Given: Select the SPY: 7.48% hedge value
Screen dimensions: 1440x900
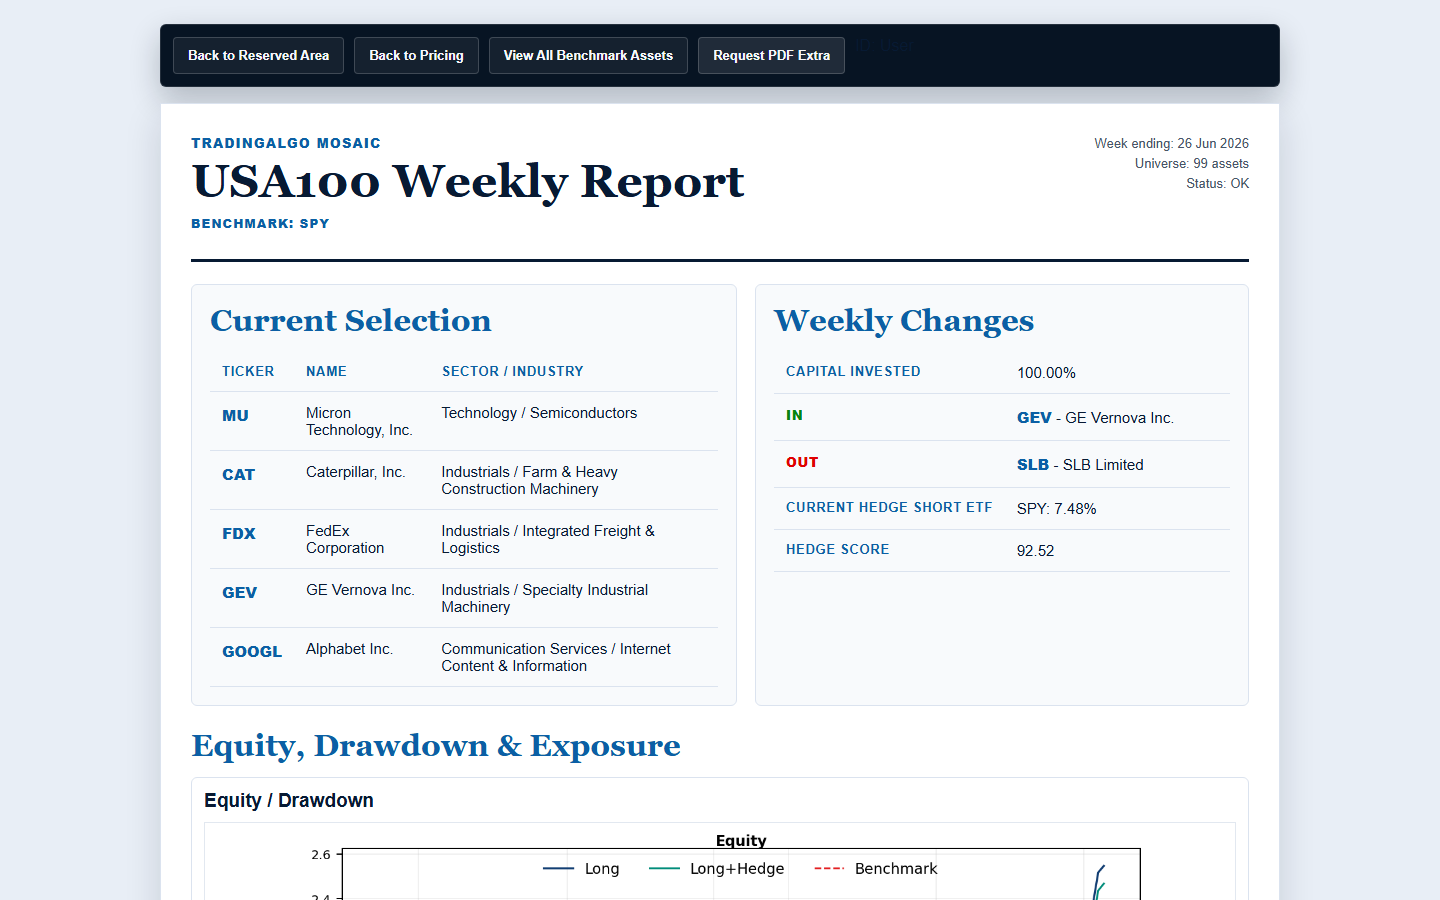Looking at the screenshot, I should (x=1056, y=509).
